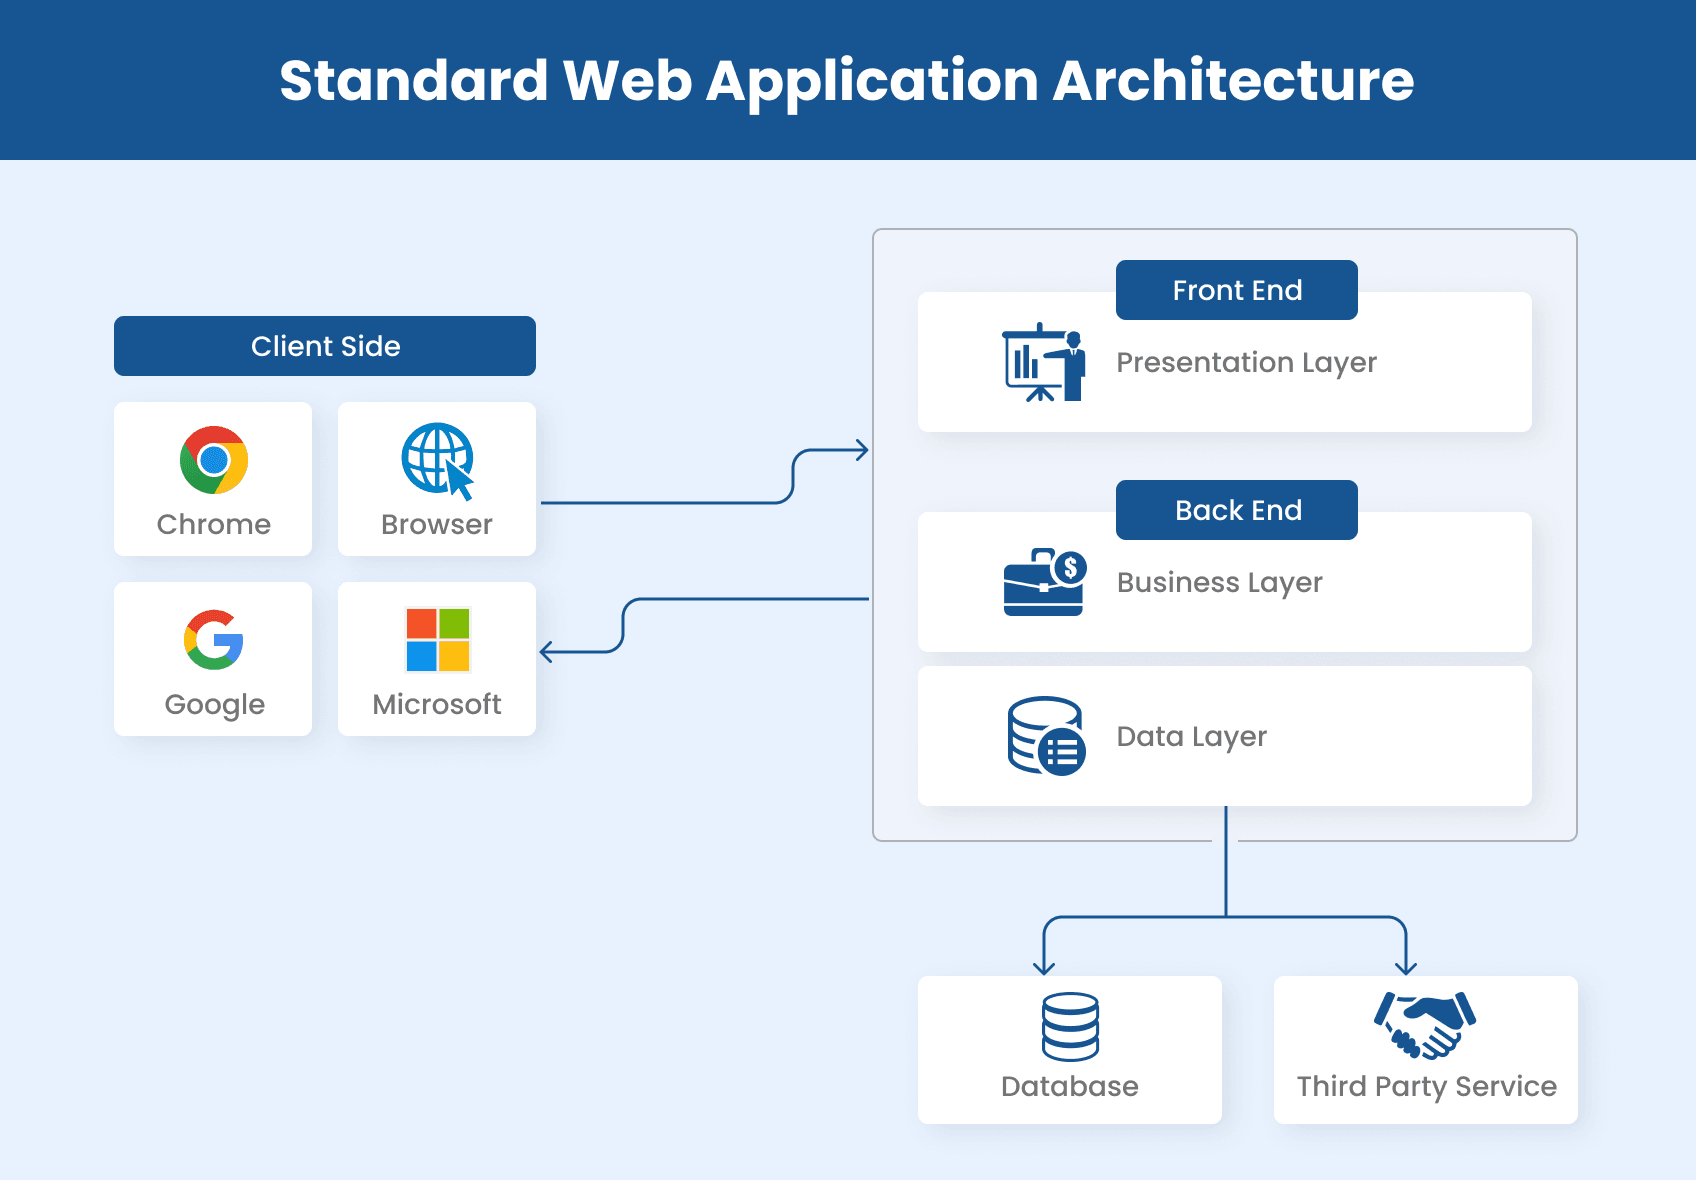Select the Third Party Service label
Viewport: 1696px width, 1180px height.
[1426, 1086]
